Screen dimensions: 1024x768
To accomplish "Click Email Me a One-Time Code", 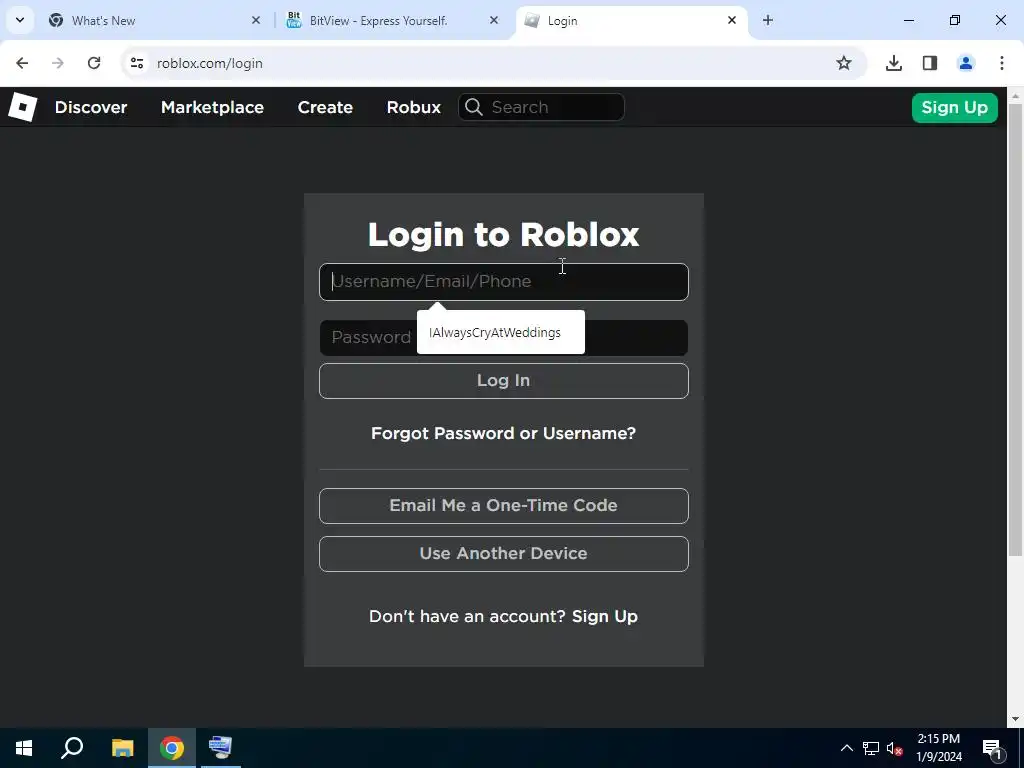I will pyautogui.click(x=504, y=505).
